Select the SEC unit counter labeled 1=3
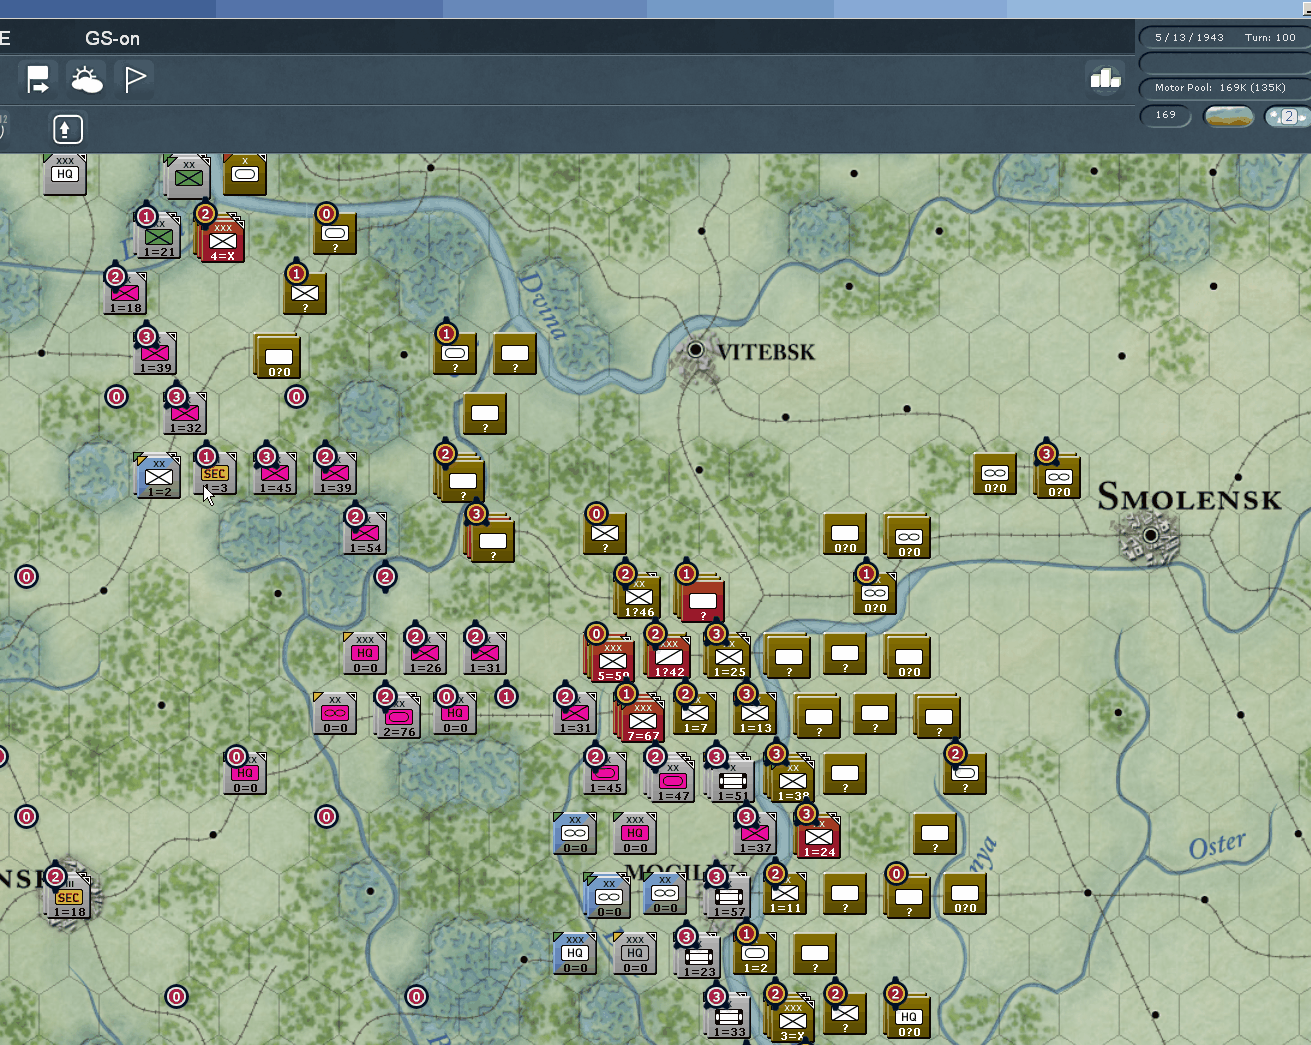The height and width of the screenshot is (1045, 1311). click(215, 473)
